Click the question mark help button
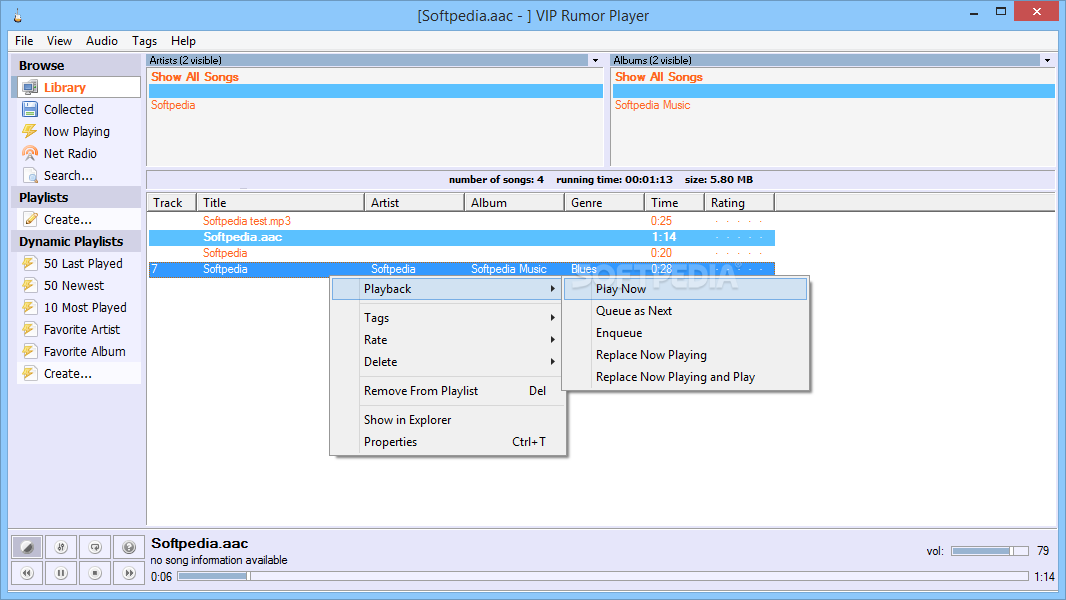The image size is (1066, 600). (x=129, y=547)
